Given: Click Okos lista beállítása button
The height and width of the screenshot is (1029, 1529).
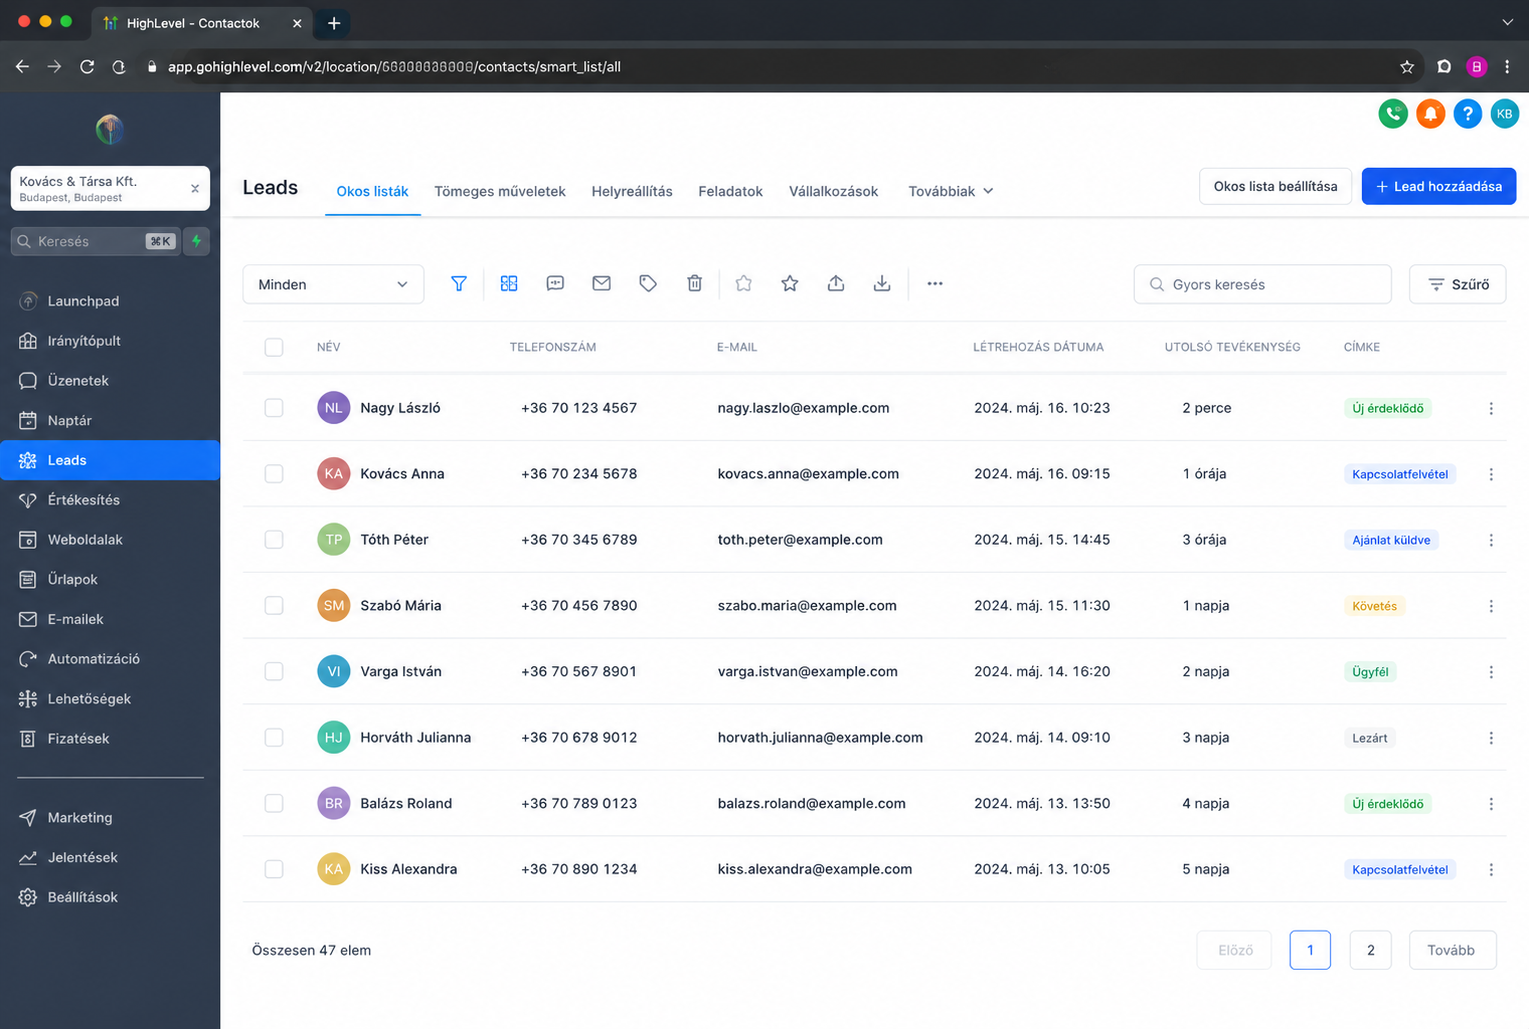Looking at the screenshot, I should click(x=1275, y=186).
